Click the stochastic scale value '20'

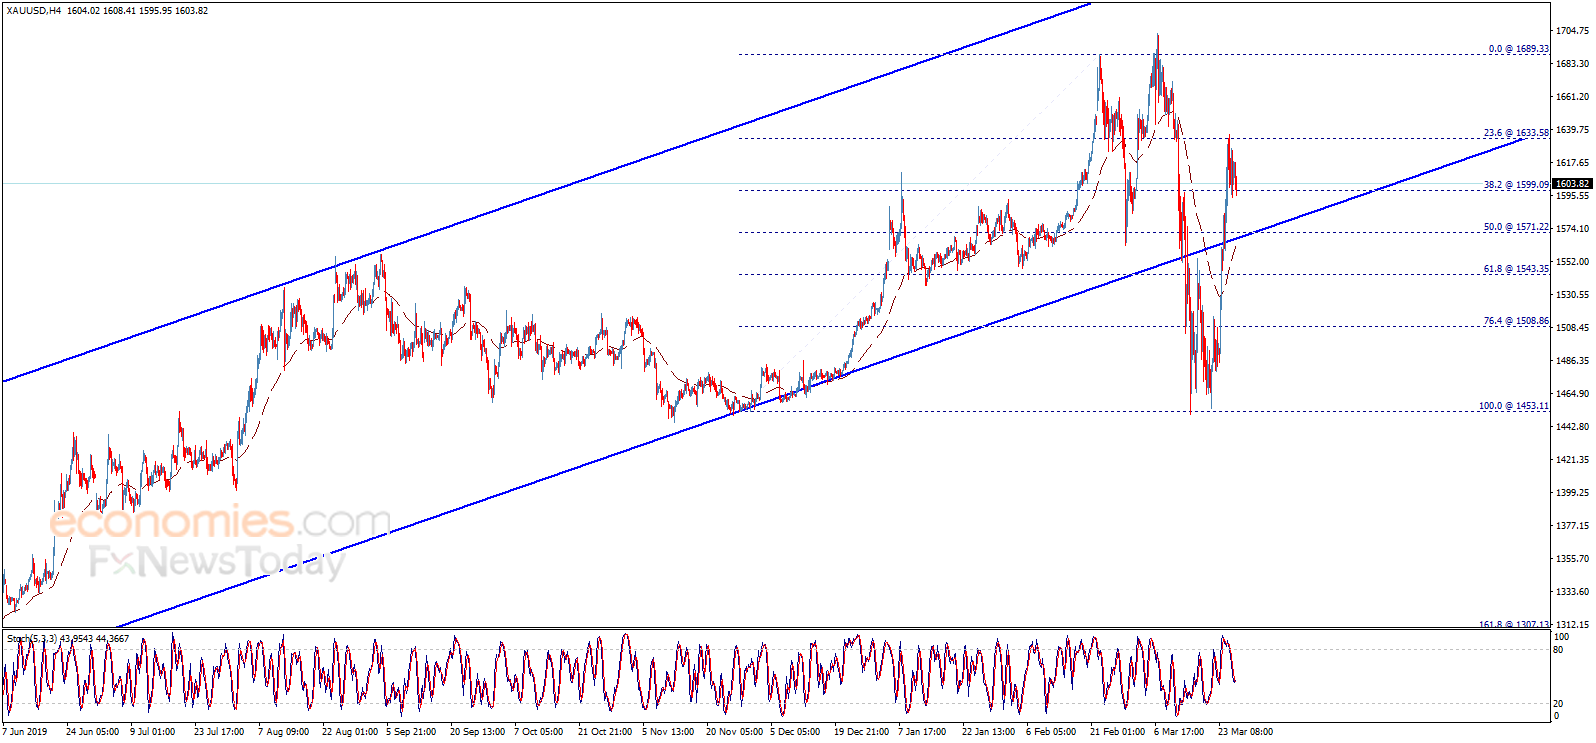tap(1558, 704)
